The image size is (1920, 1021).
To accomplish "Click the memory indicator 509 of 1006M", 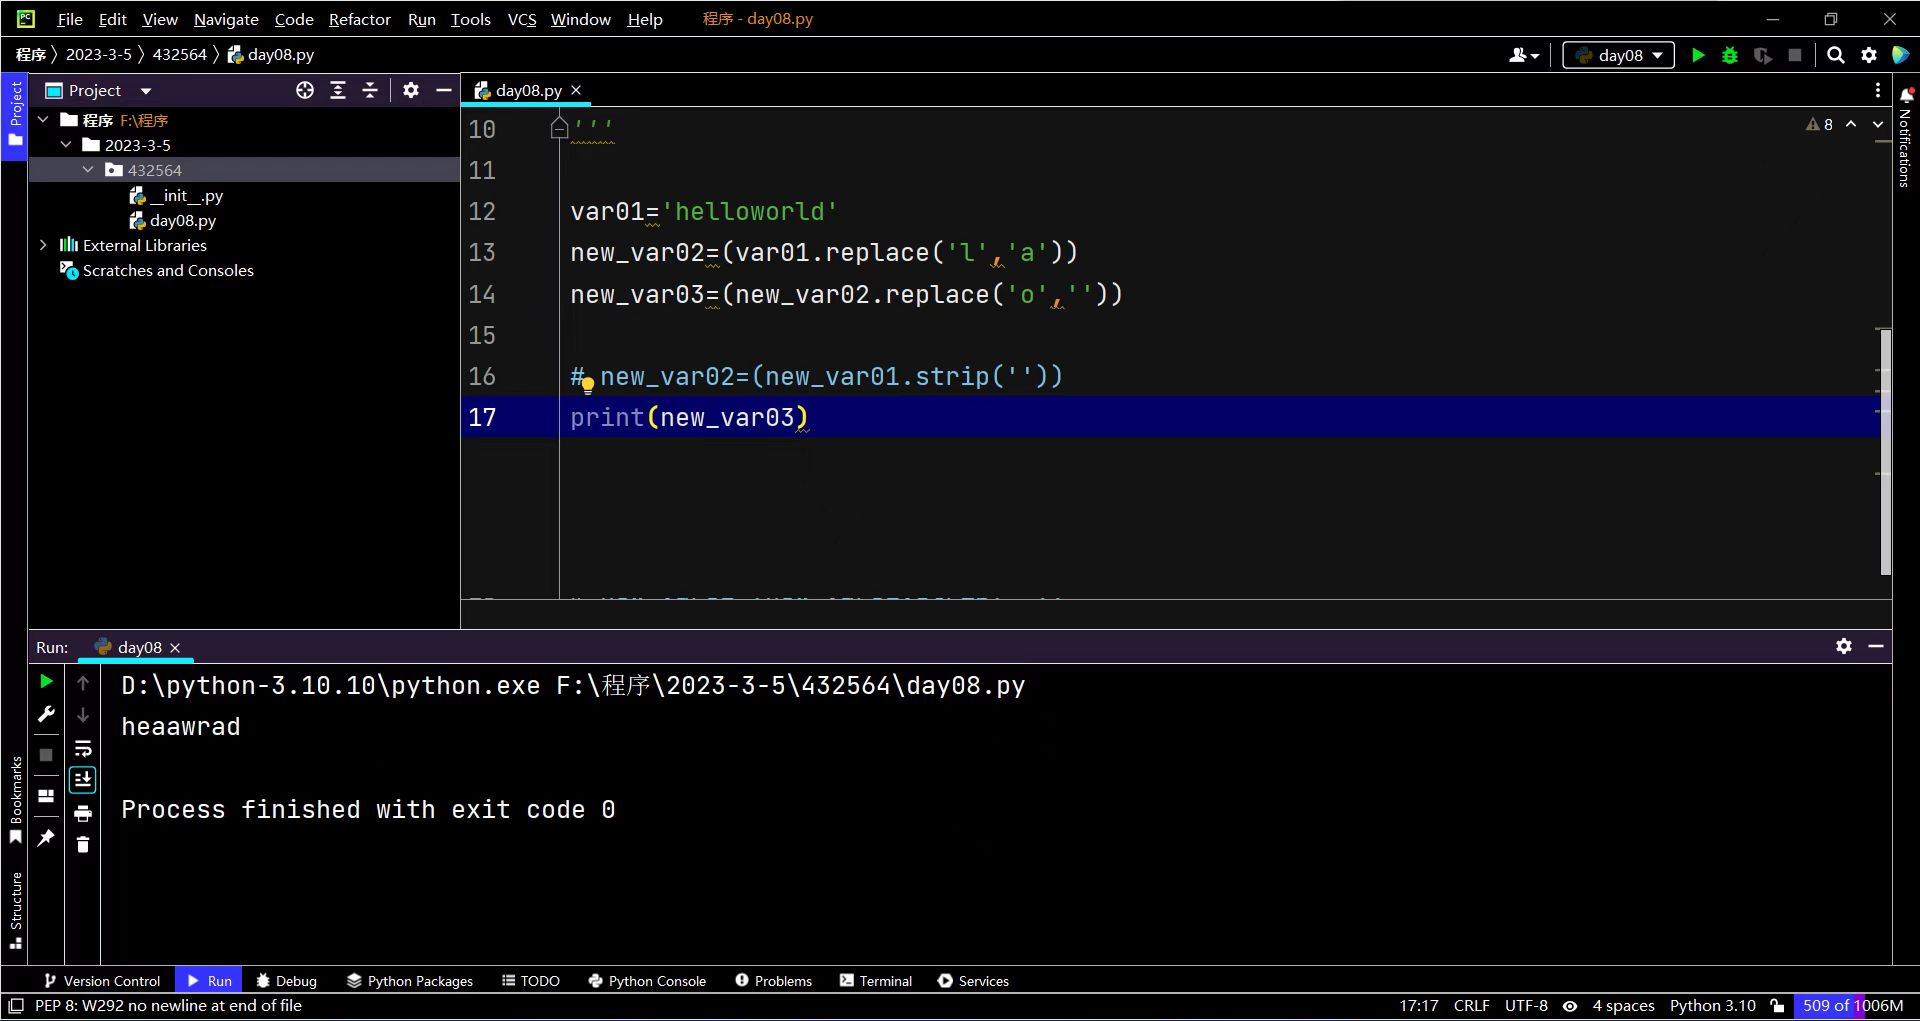I will pos(1852,1006).
